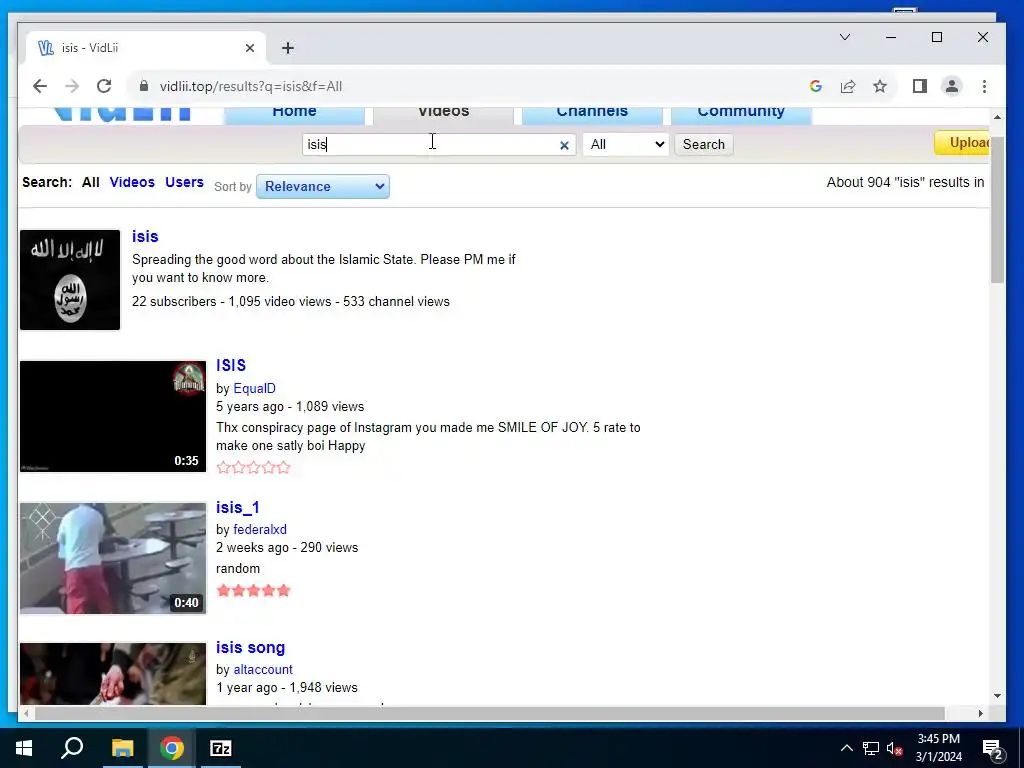Click the vertical page scrollbar
Screen dimensions: 1024x768
pos(997,210)
